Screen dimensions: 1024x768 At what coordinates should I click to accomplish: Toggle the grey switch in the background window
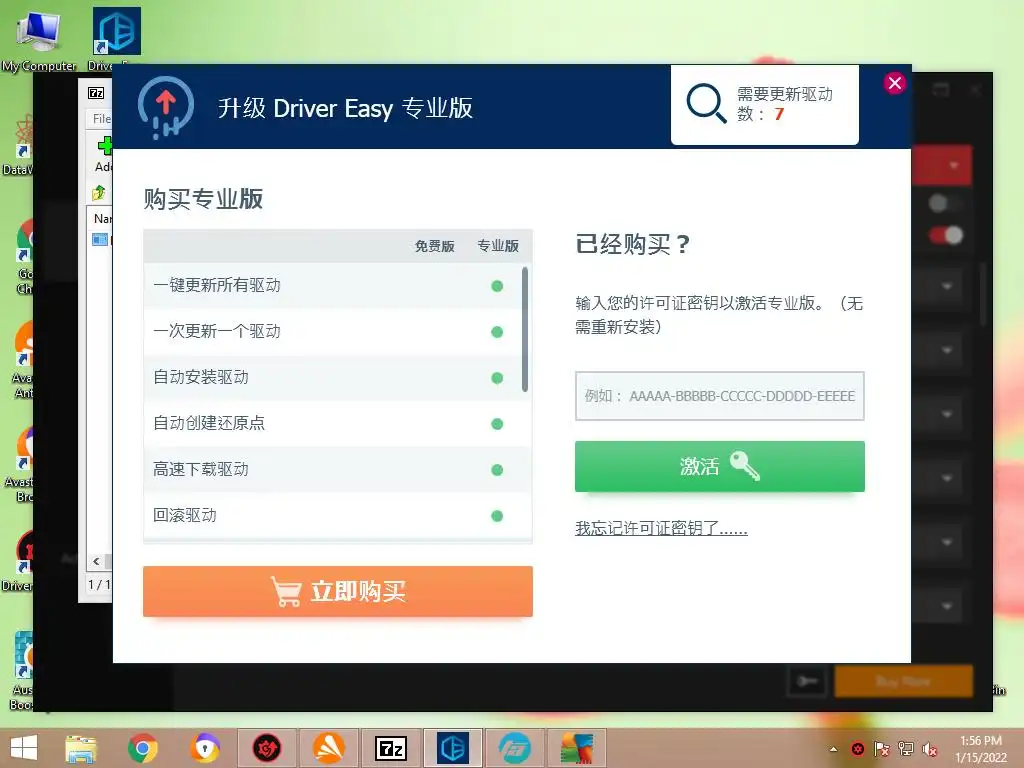(946, 203)
